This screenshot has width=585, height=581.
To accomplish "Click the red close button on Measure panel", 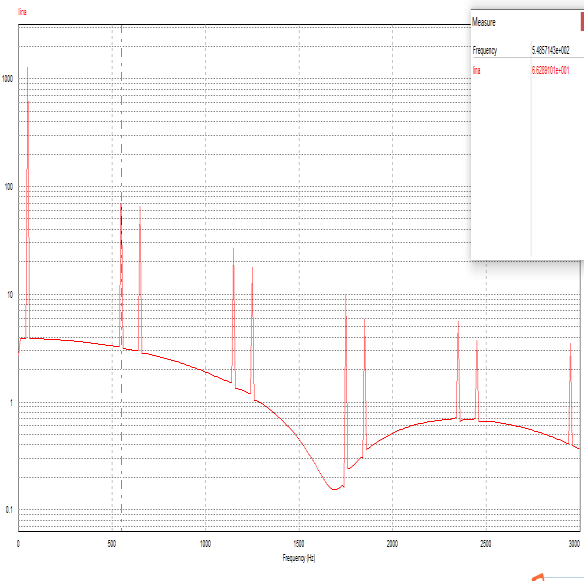I will (x=582, y=22).
